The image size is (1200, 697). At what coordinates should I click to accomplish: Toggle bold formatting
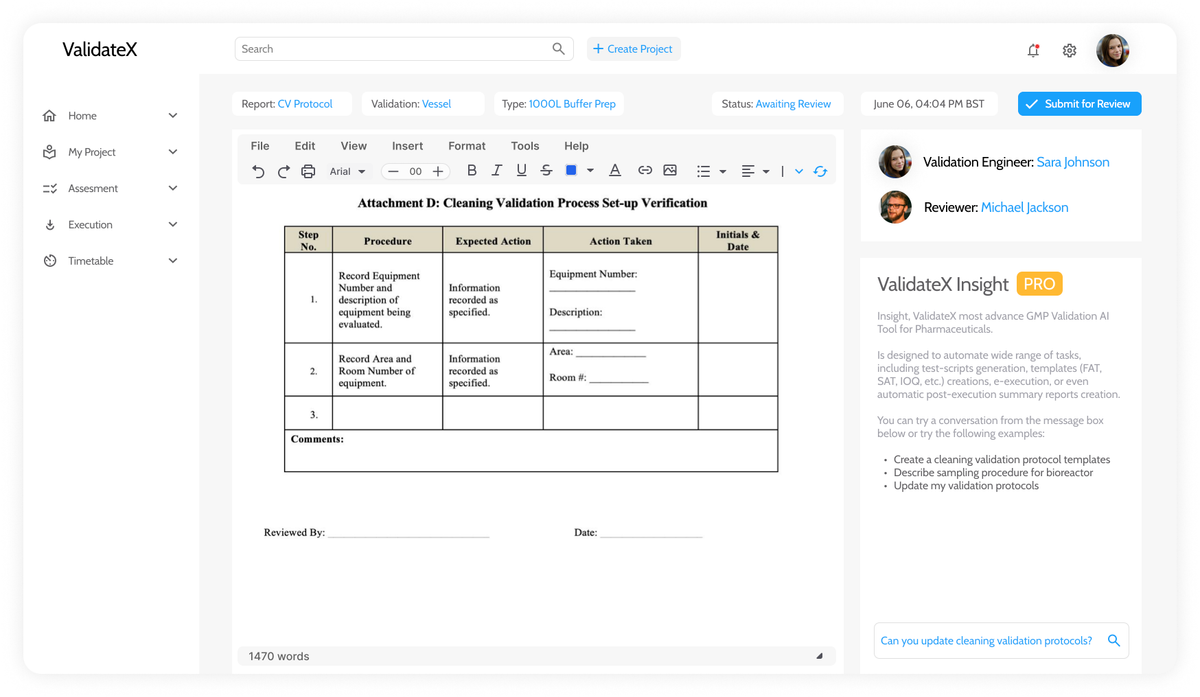coord(472,171)
